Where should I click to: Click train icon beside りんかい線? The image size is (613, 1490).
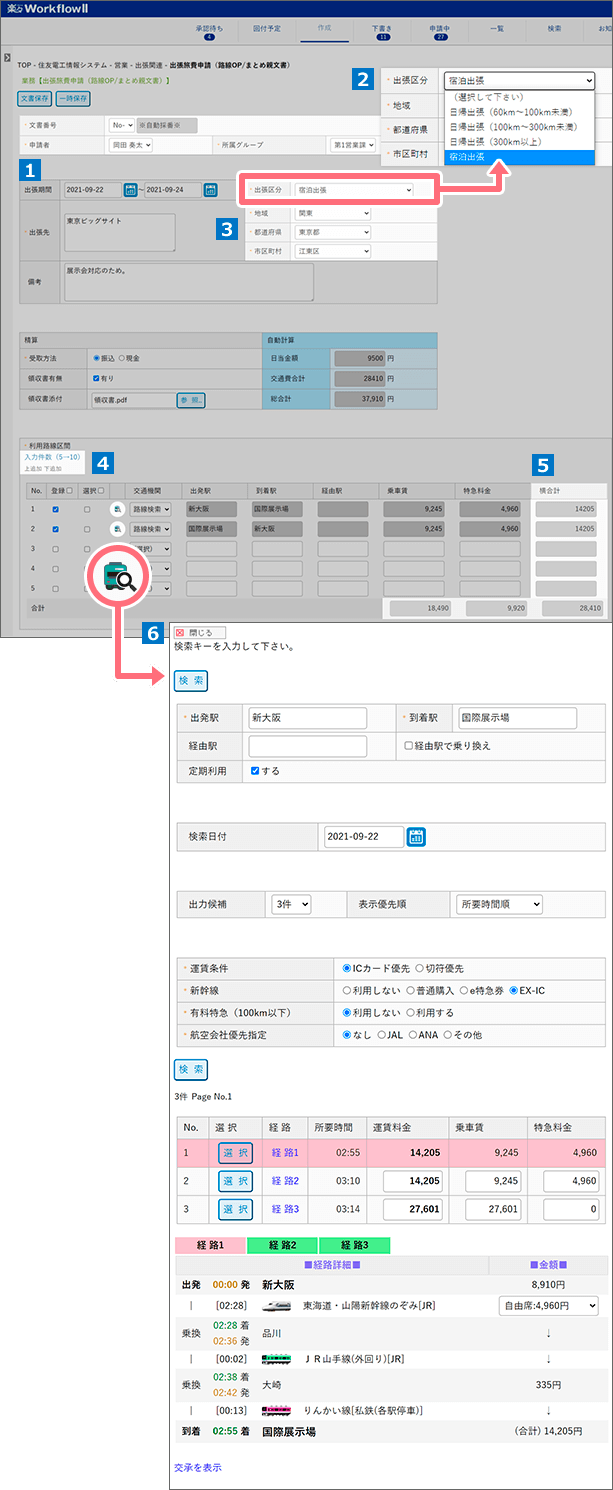(x=276, y=1411)
